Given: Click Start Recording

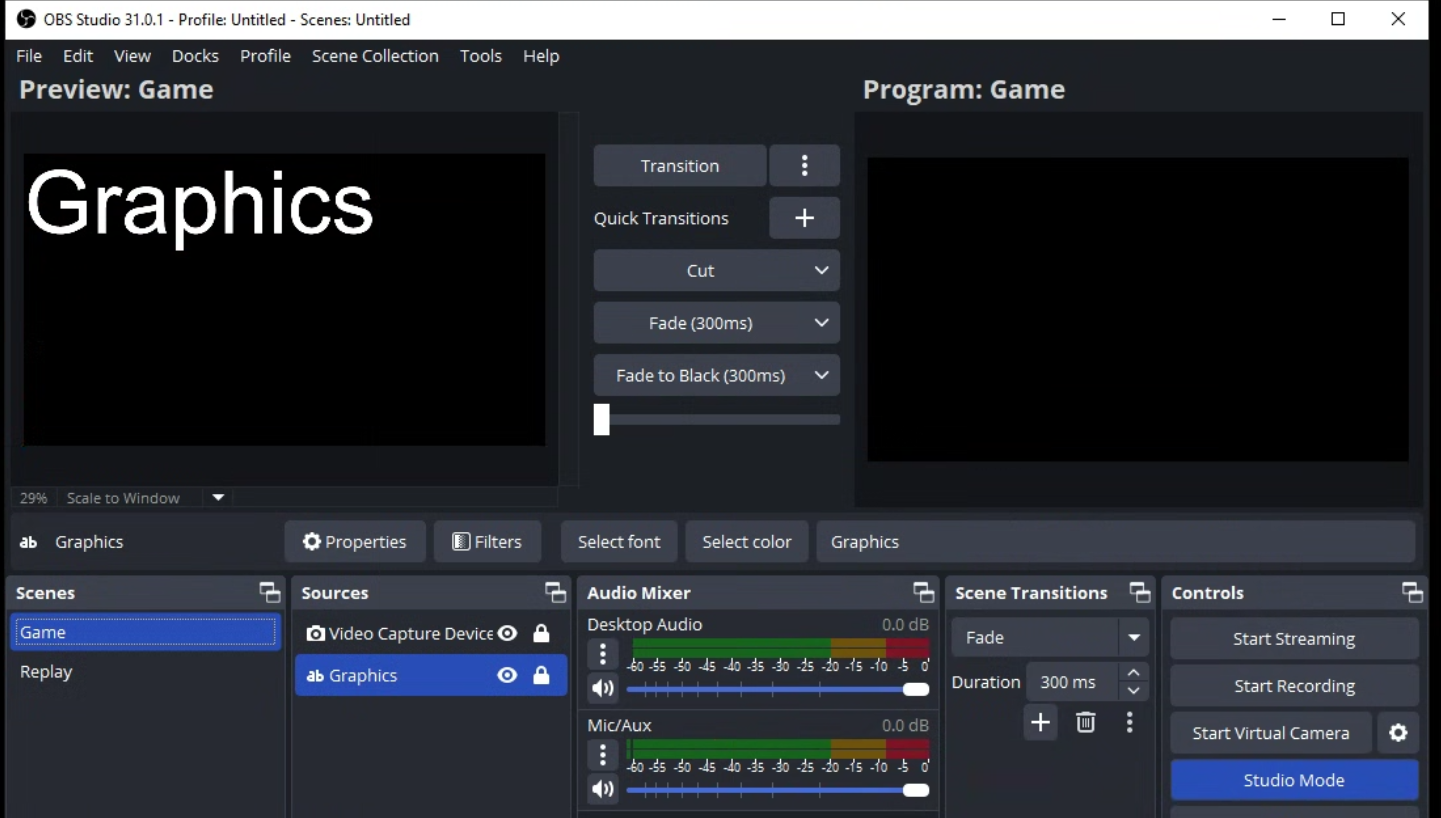Looking at the screenshot, I should [x=1294, y=686].
